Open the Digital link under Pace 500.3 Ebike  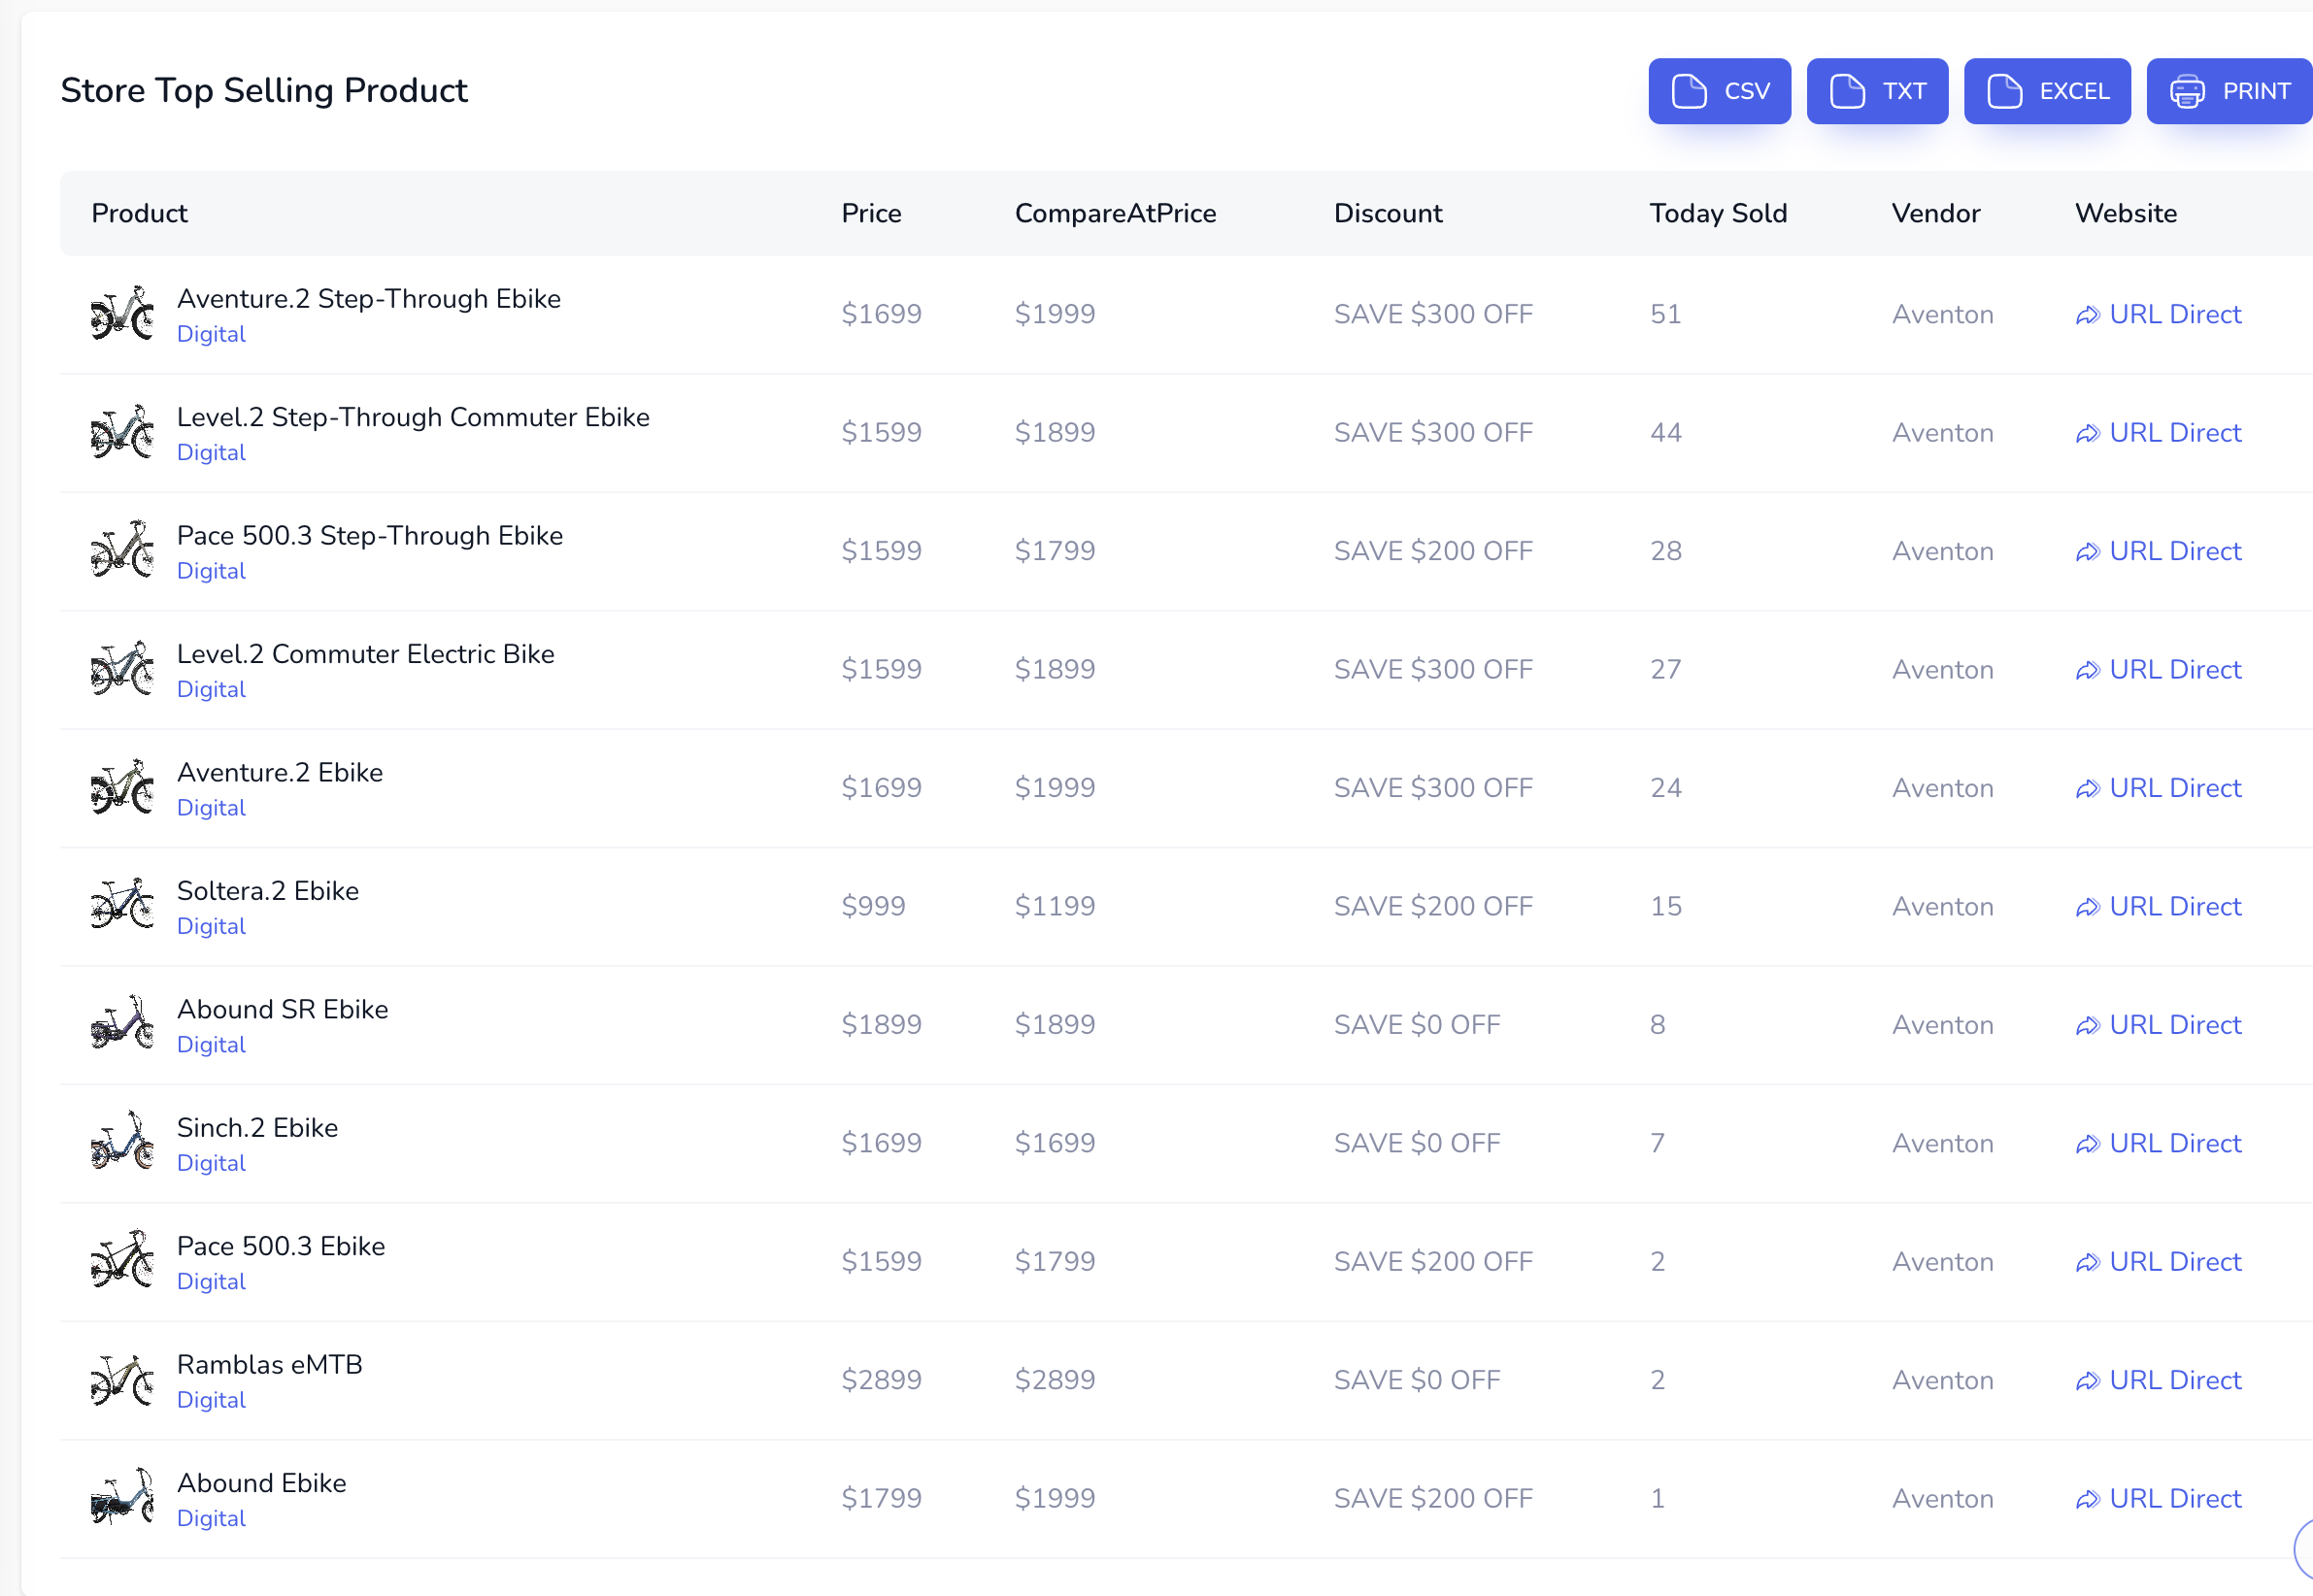(x=211, y=1281)
